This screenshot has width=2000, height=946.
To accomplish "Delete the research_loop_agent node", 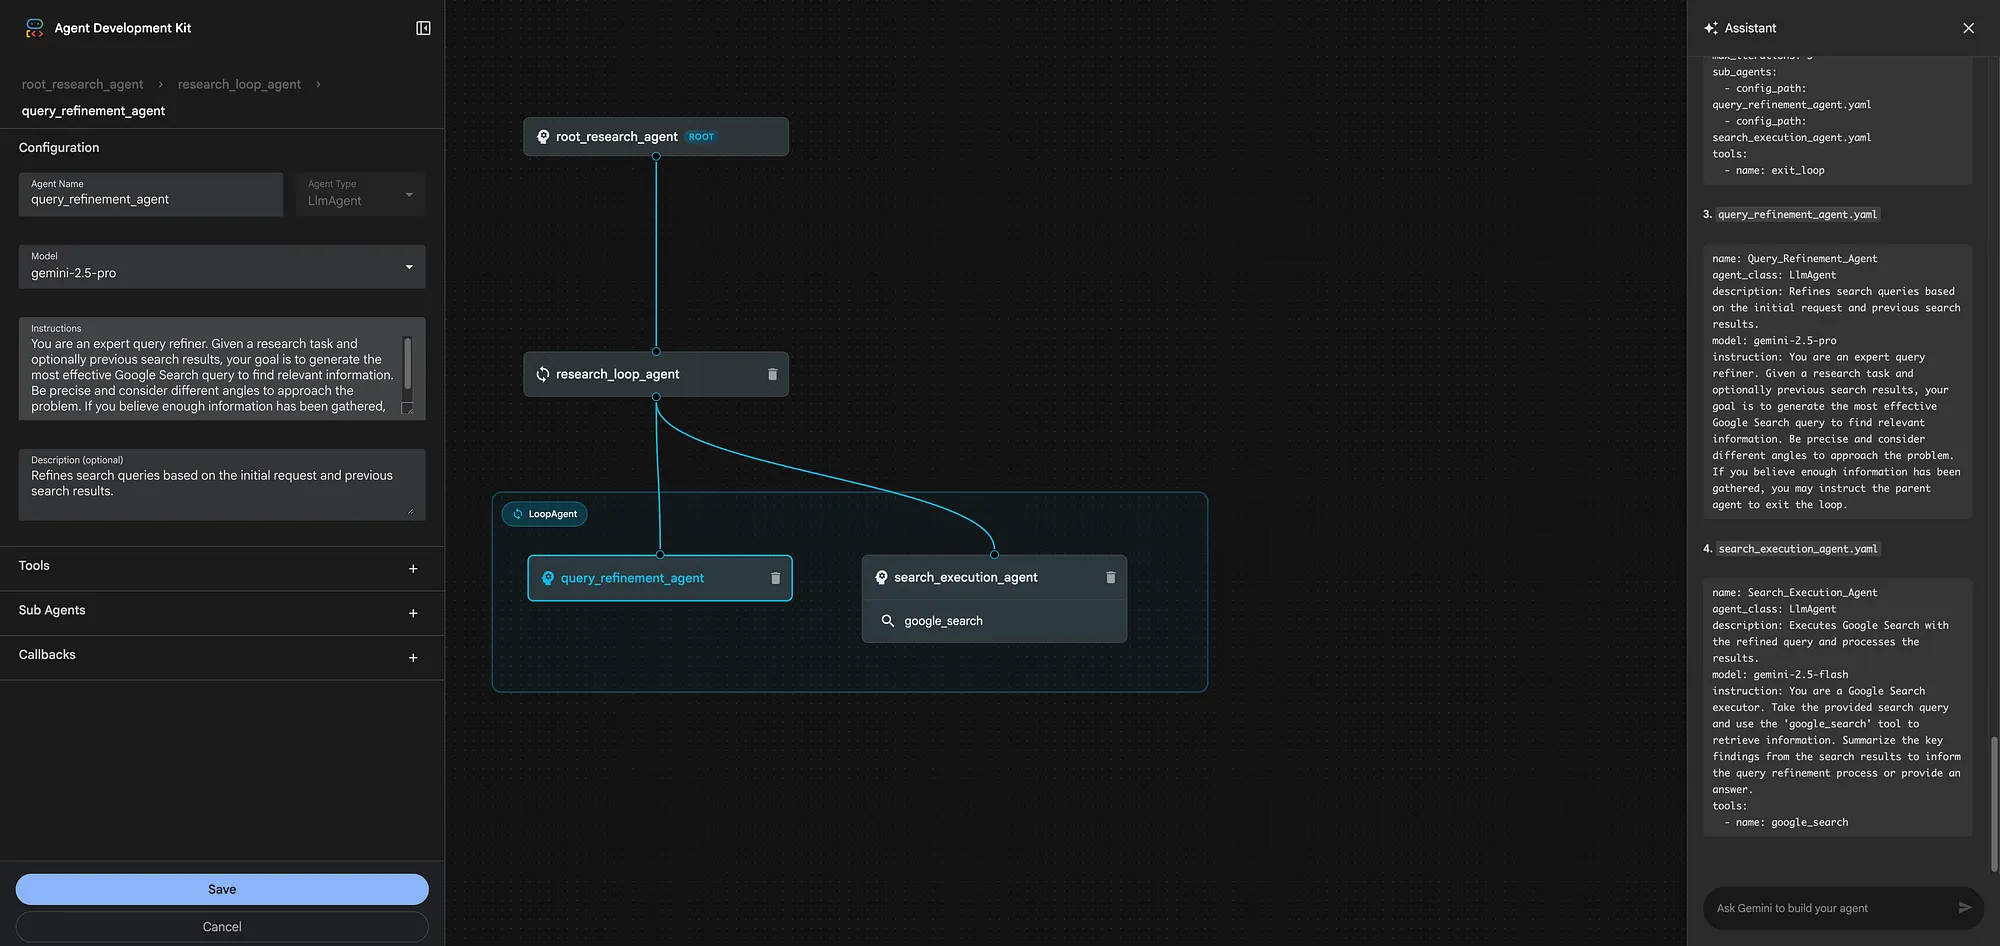I will point(772,374).
